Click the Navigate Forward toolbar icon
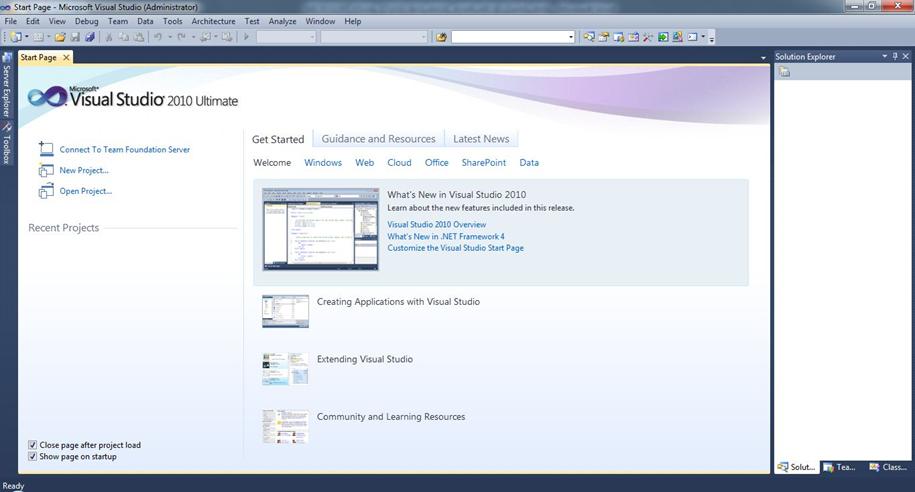Viewport: 915px width, 492px height. coord(226,37)
